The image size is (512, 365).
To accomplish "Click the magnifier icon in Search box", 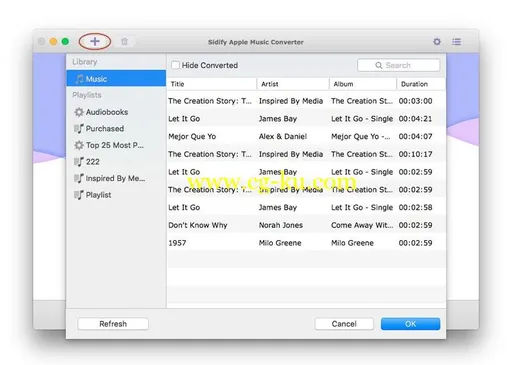I will coord(379,65).
